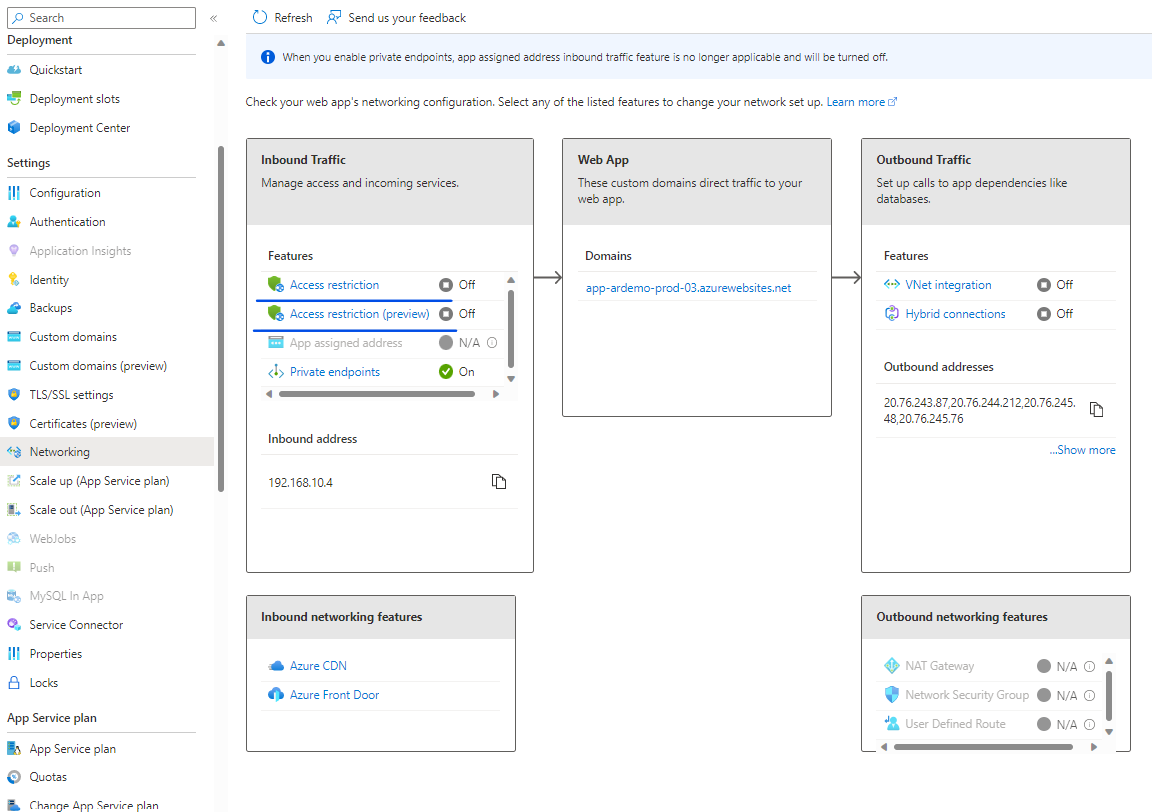
Task: Open the Deployment Center menu item
Action: [x=80, y=128]
